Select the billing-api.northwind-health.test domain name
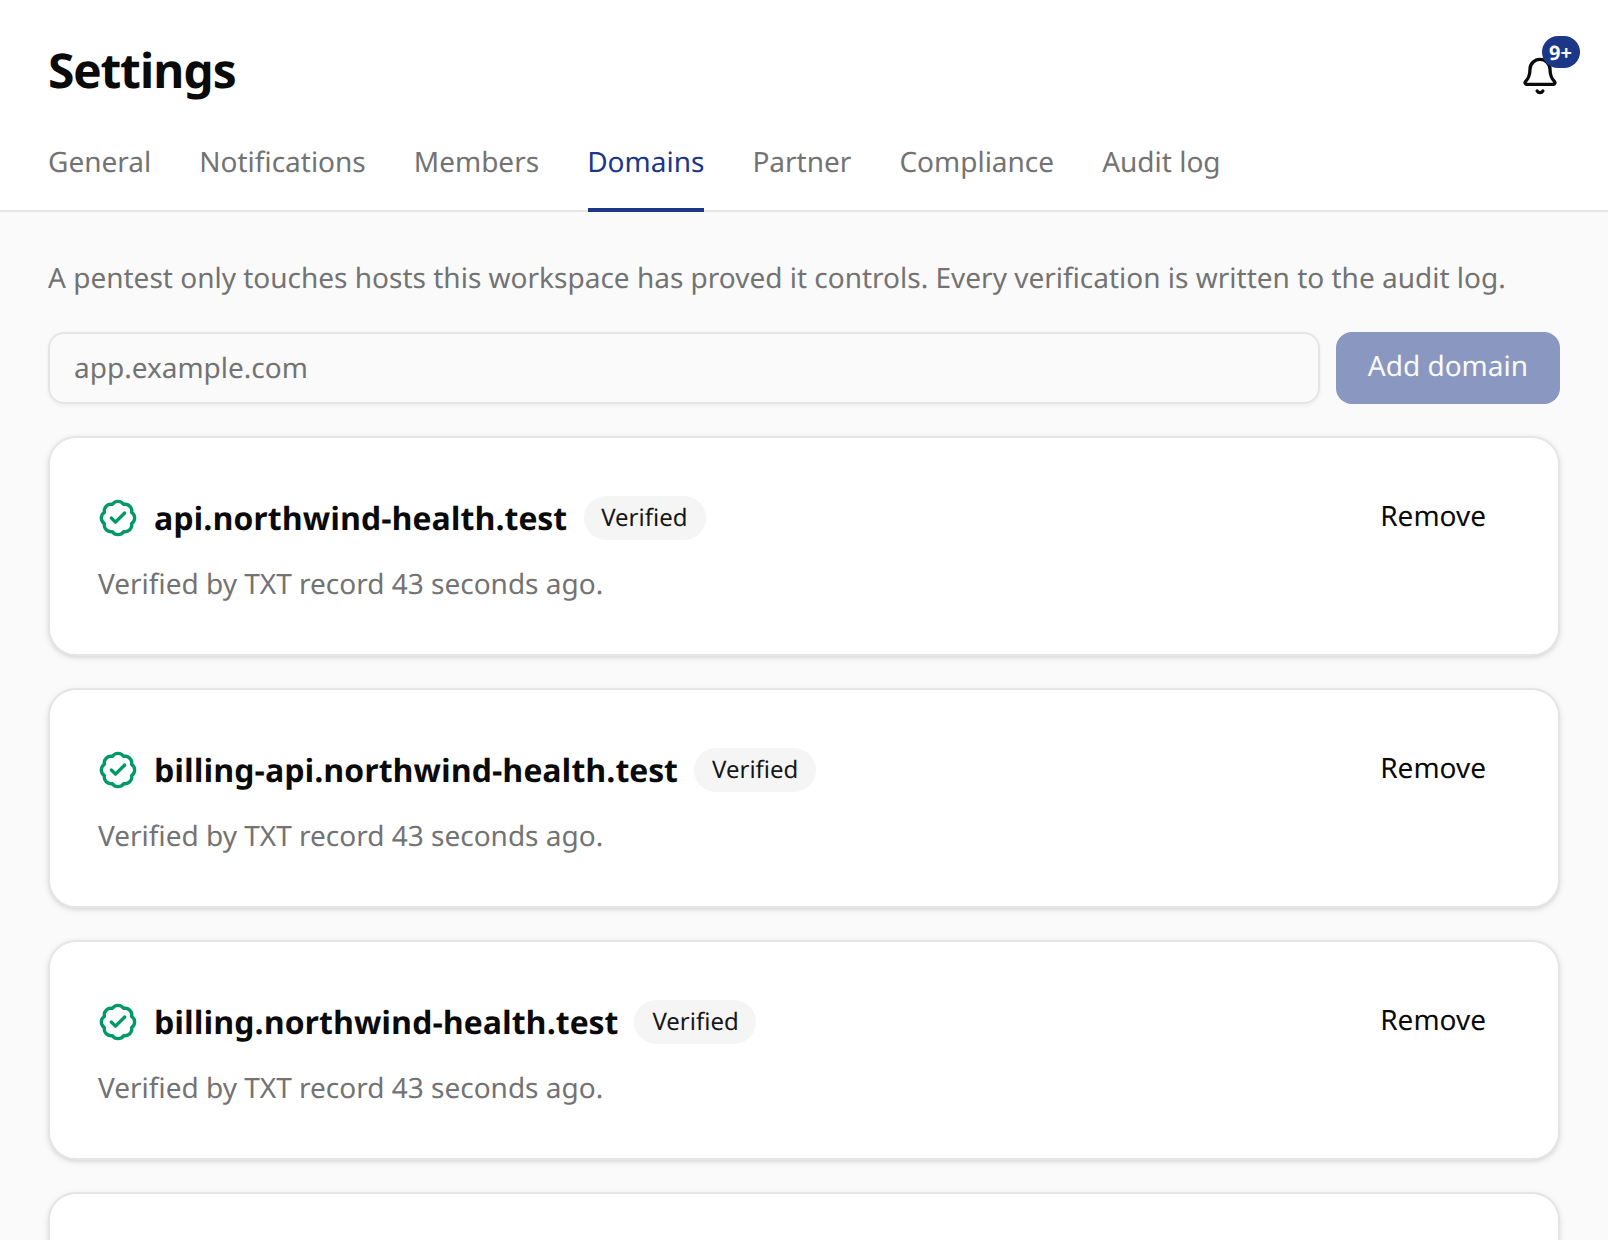The width and height of the screenshot is (1608, 1240). (x=415, y=771)
